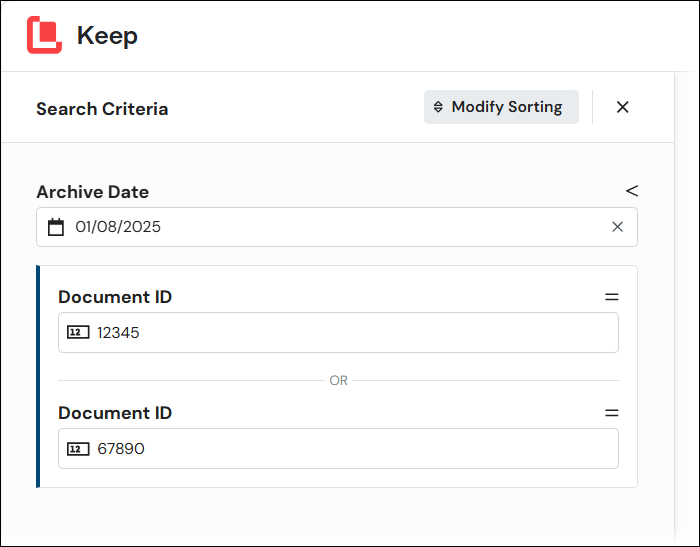Viewport: 700px width, 547px height.
Task: Click the OR separator text
Action: click(338, 380)
